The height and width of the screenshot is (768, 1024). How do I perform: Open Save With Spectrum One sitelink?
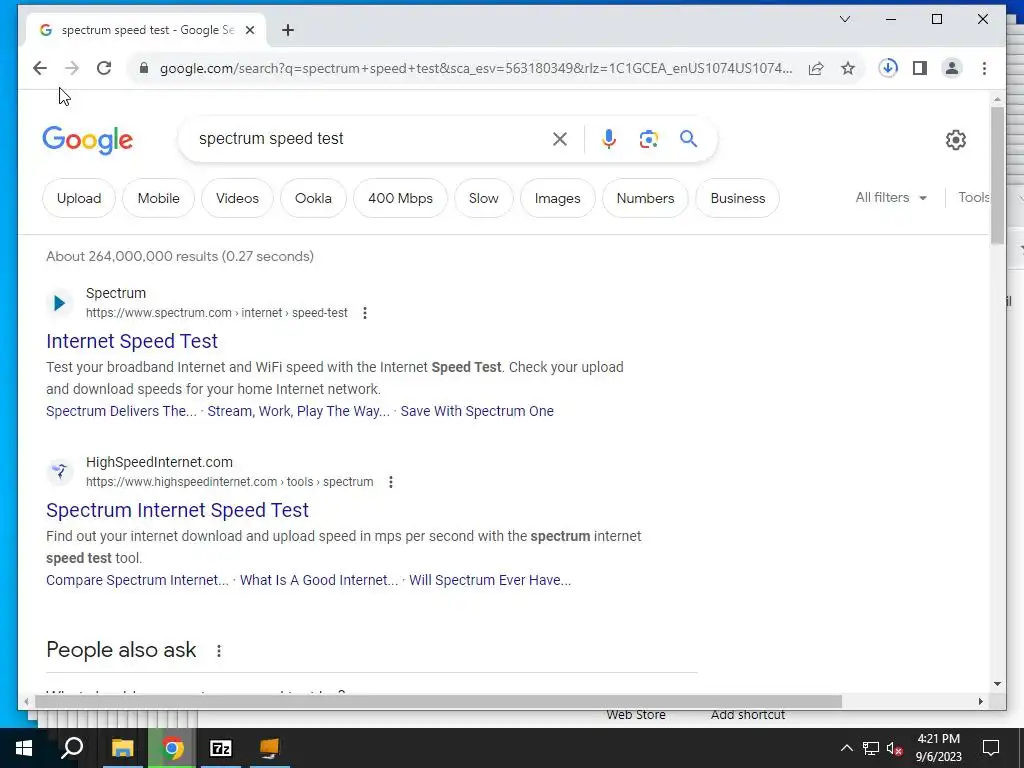[477, 411]
